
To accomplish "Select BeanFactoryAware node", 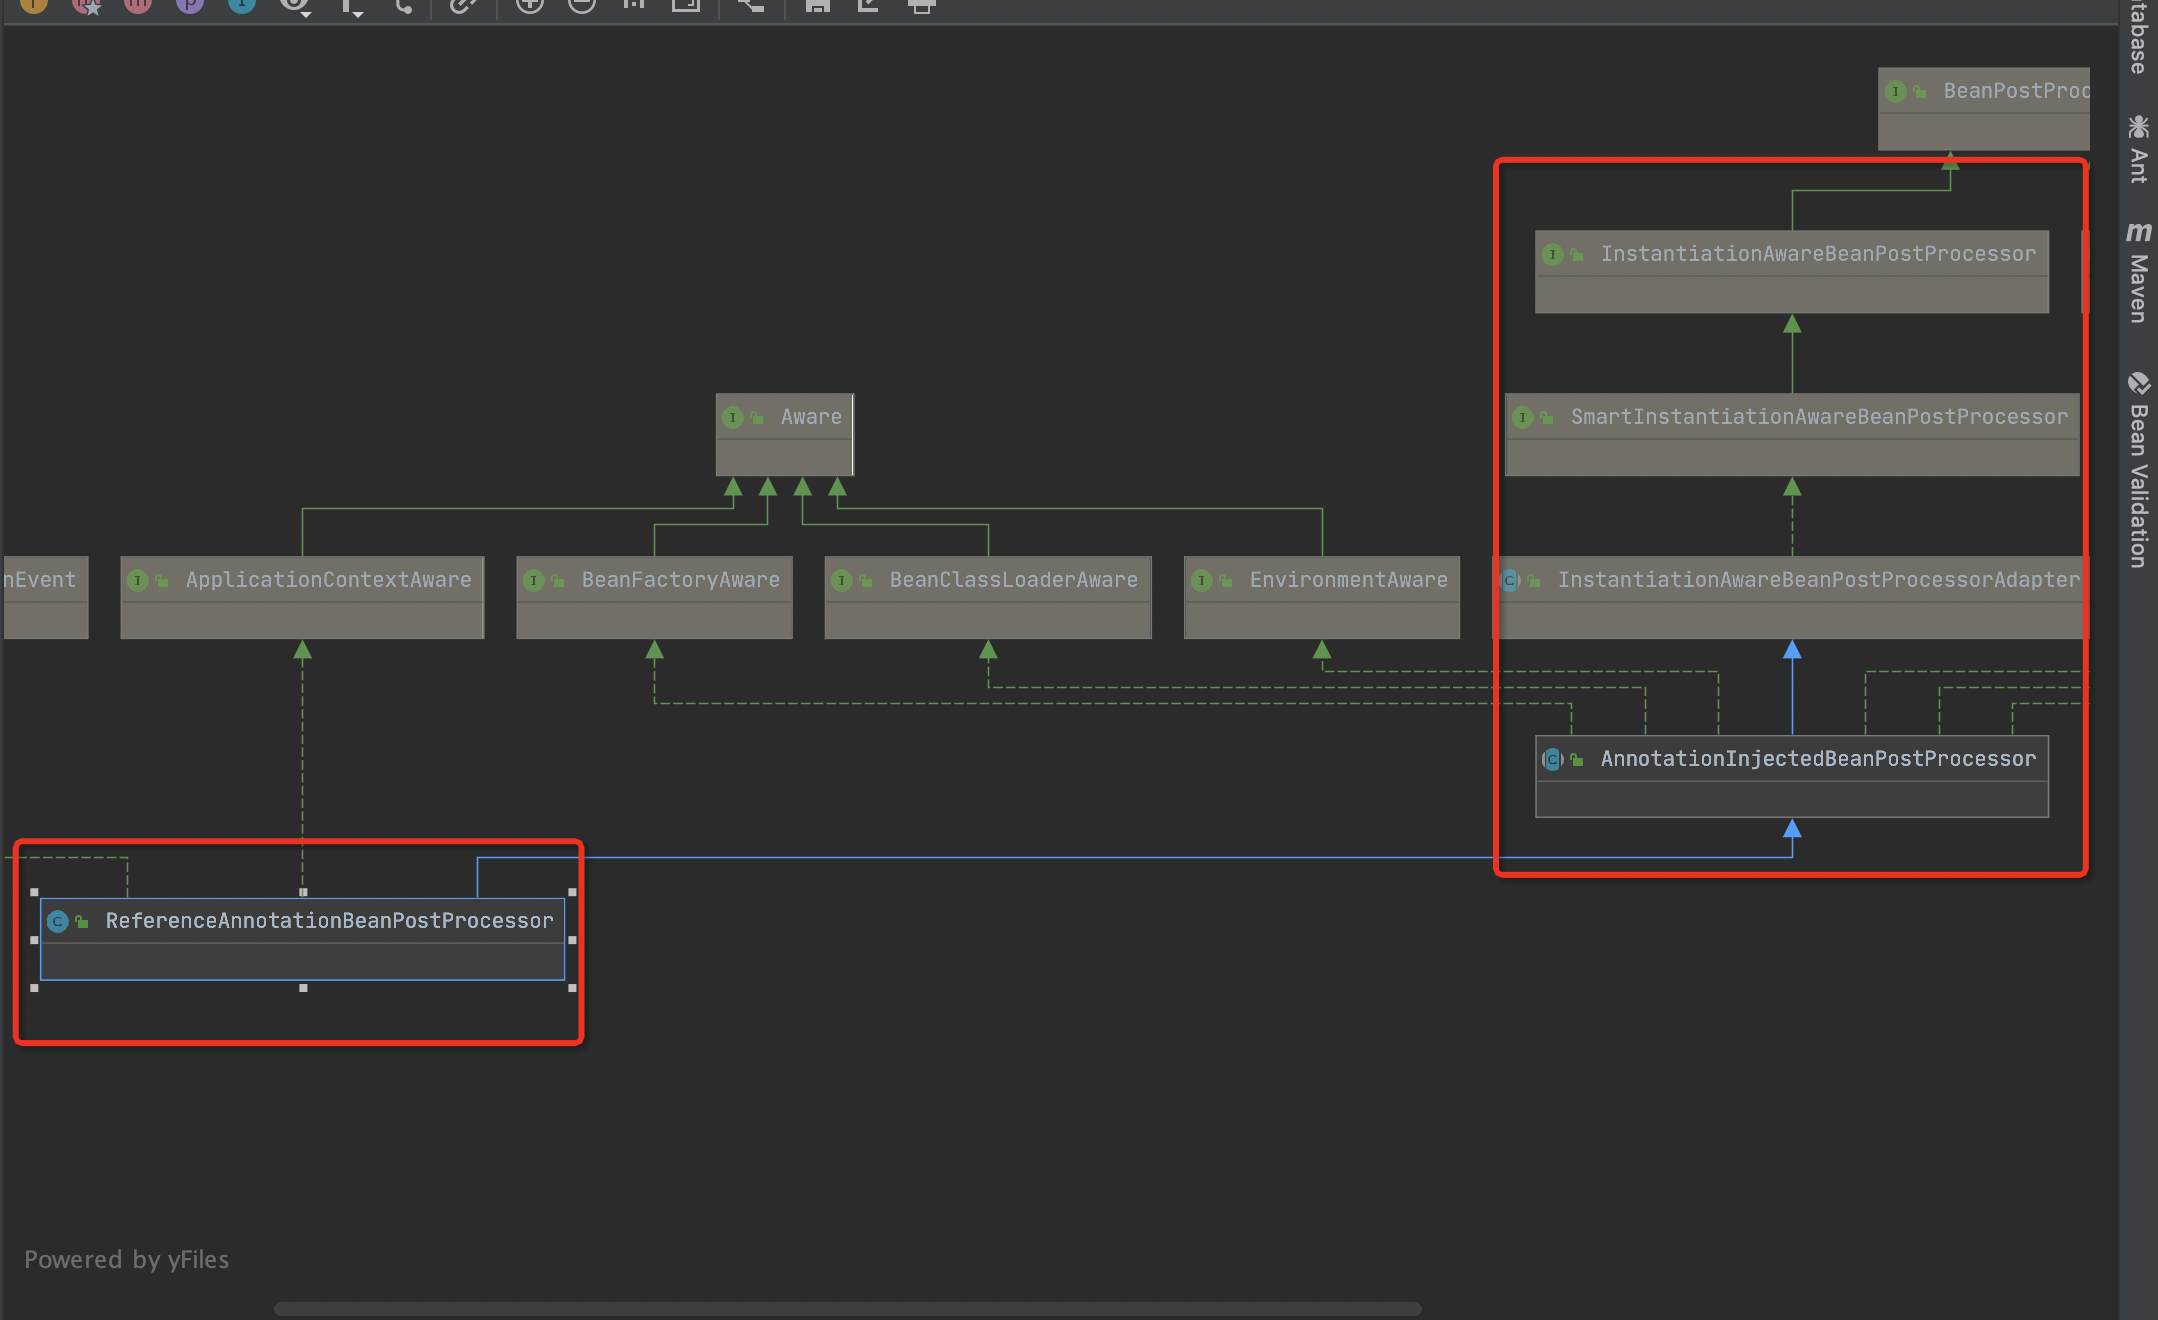I will click(654, 598).
